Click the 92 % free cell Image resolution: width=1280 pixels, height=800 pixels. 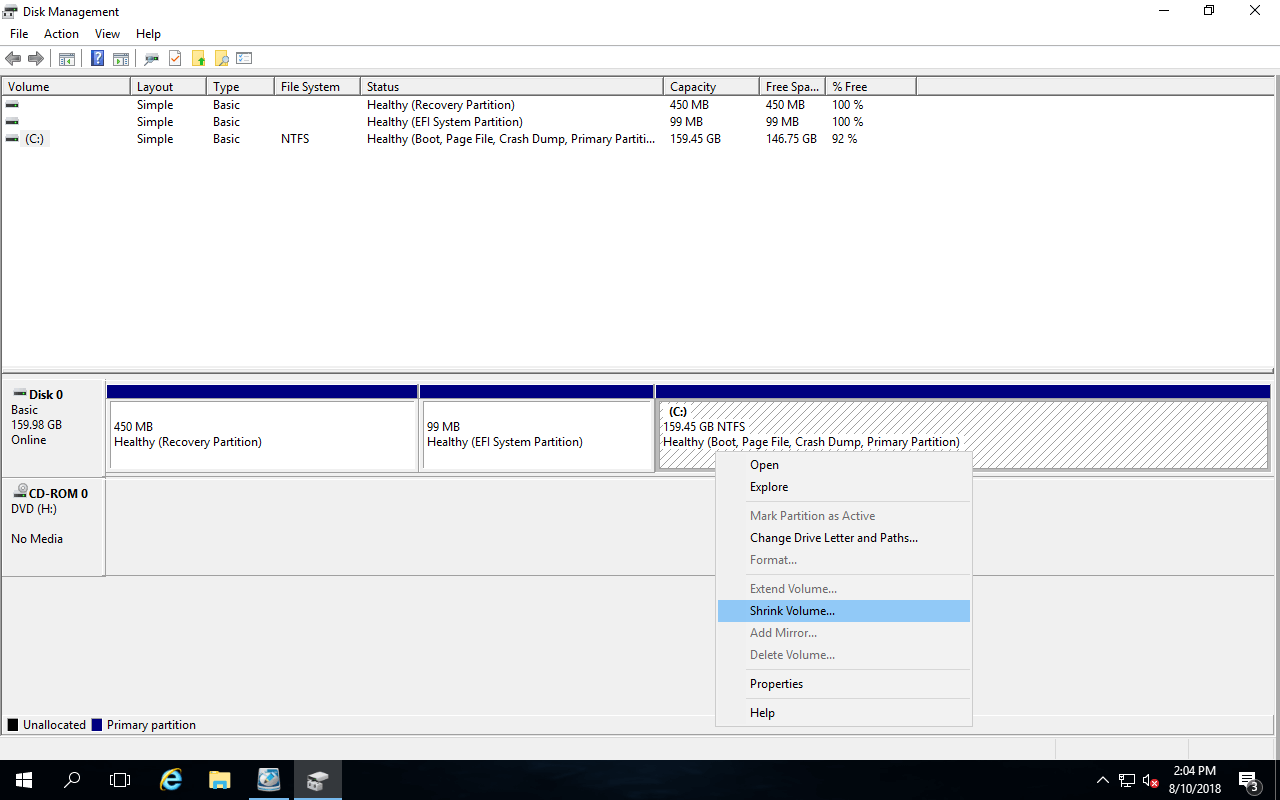pos(845,139)
